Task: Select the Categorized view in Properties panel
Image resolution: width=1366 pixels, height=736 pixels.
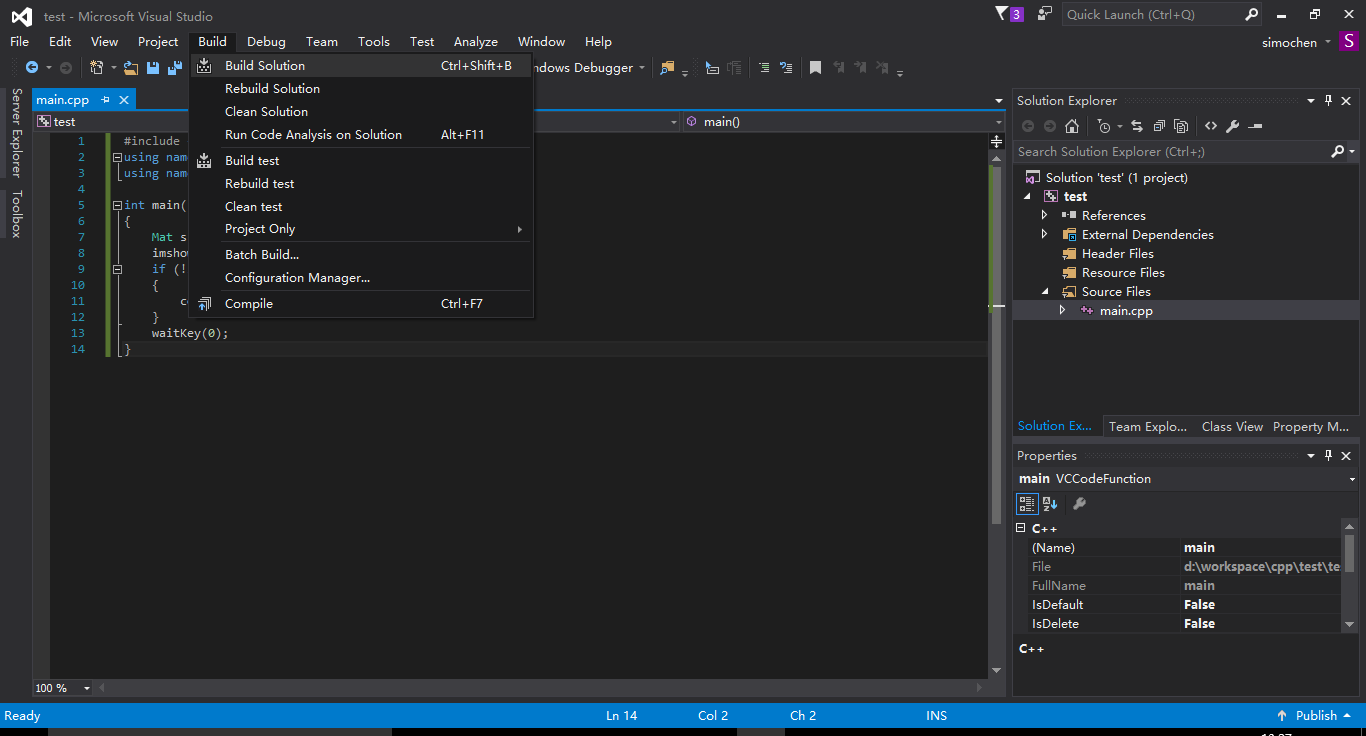Action: click(x=1027, y=504)
